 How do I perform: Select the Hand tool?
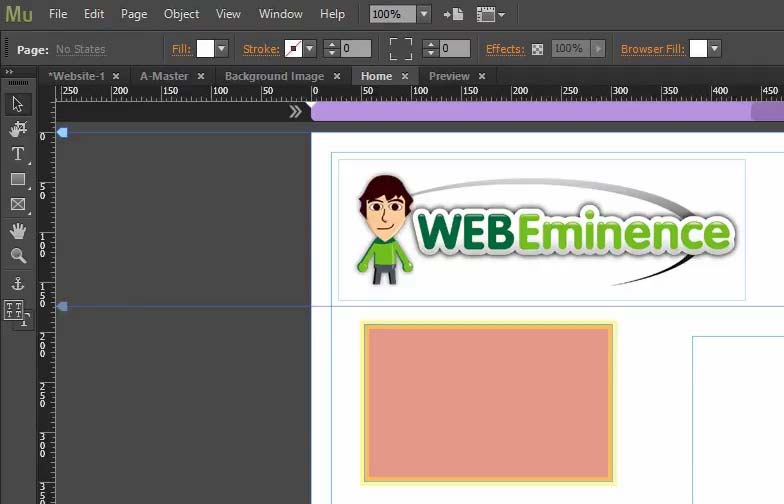tap(18, 231)
